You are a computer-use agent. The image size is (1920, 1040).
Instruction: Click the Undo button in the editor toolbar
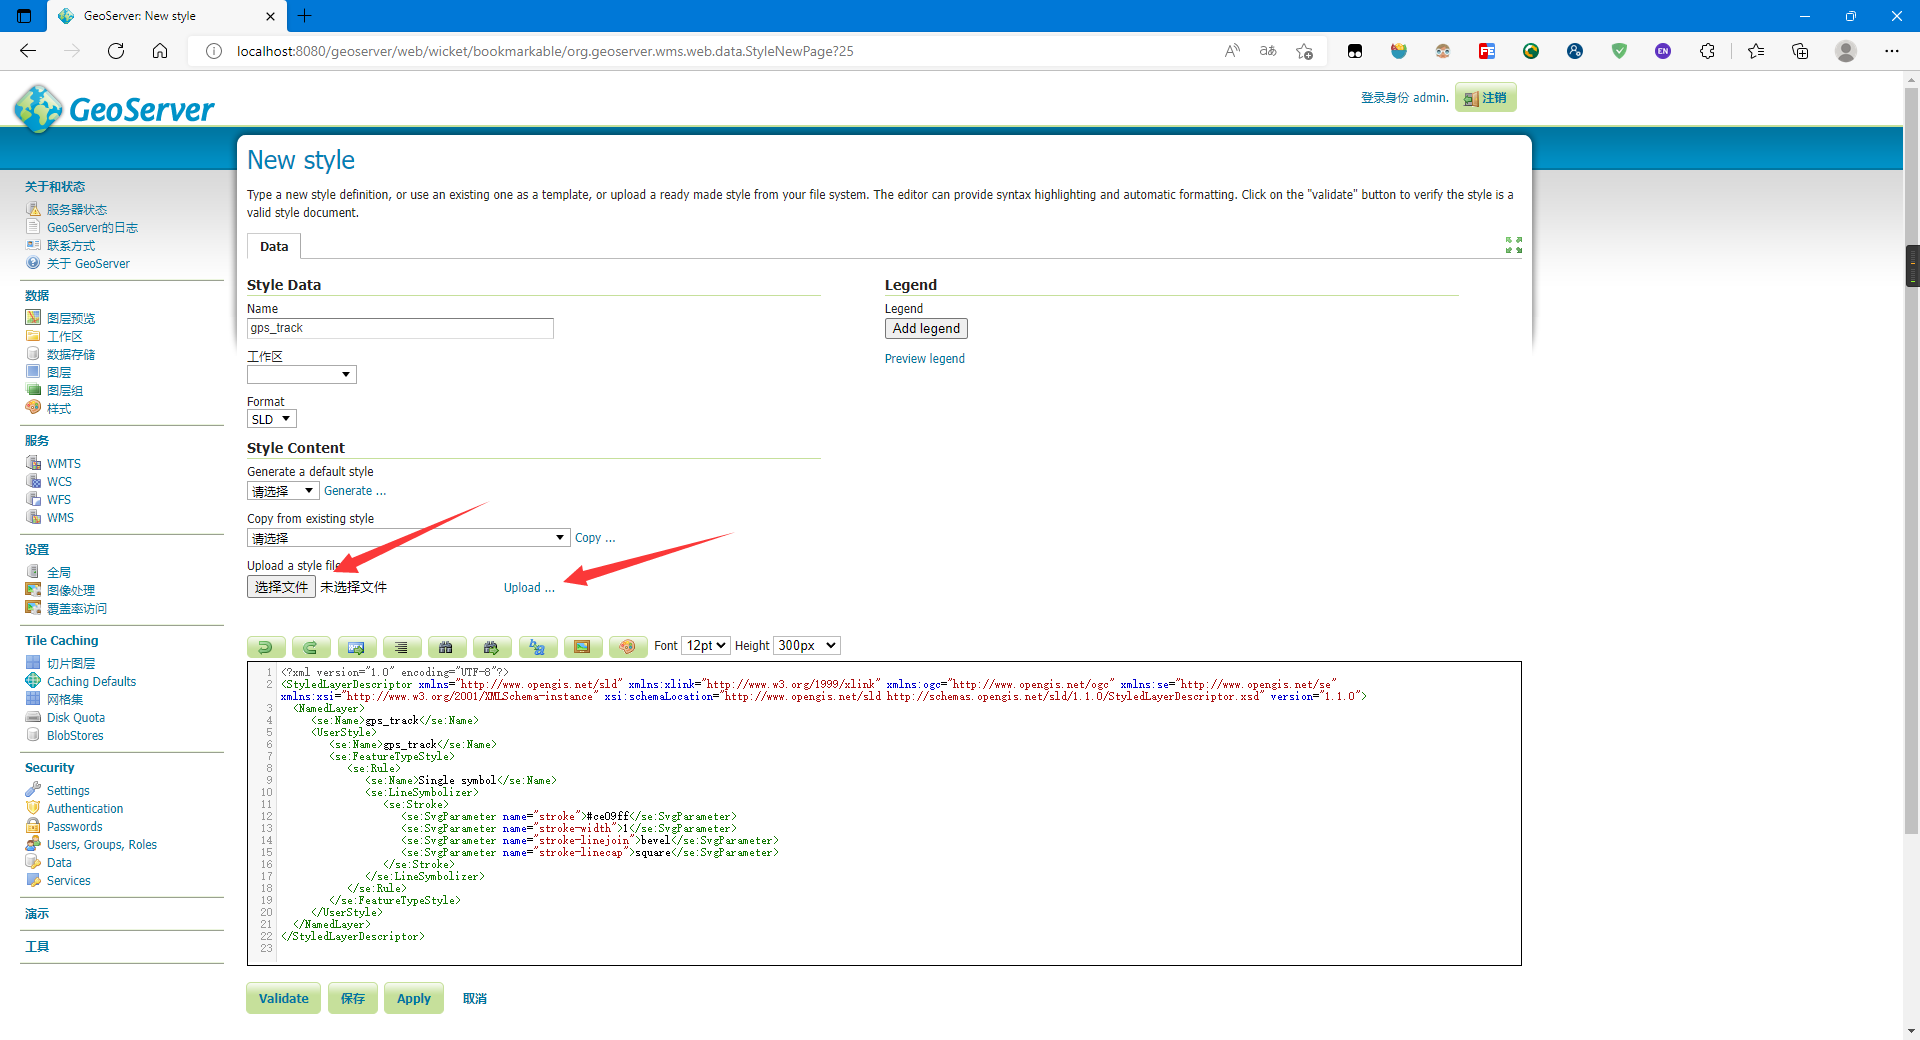point(266,647)
